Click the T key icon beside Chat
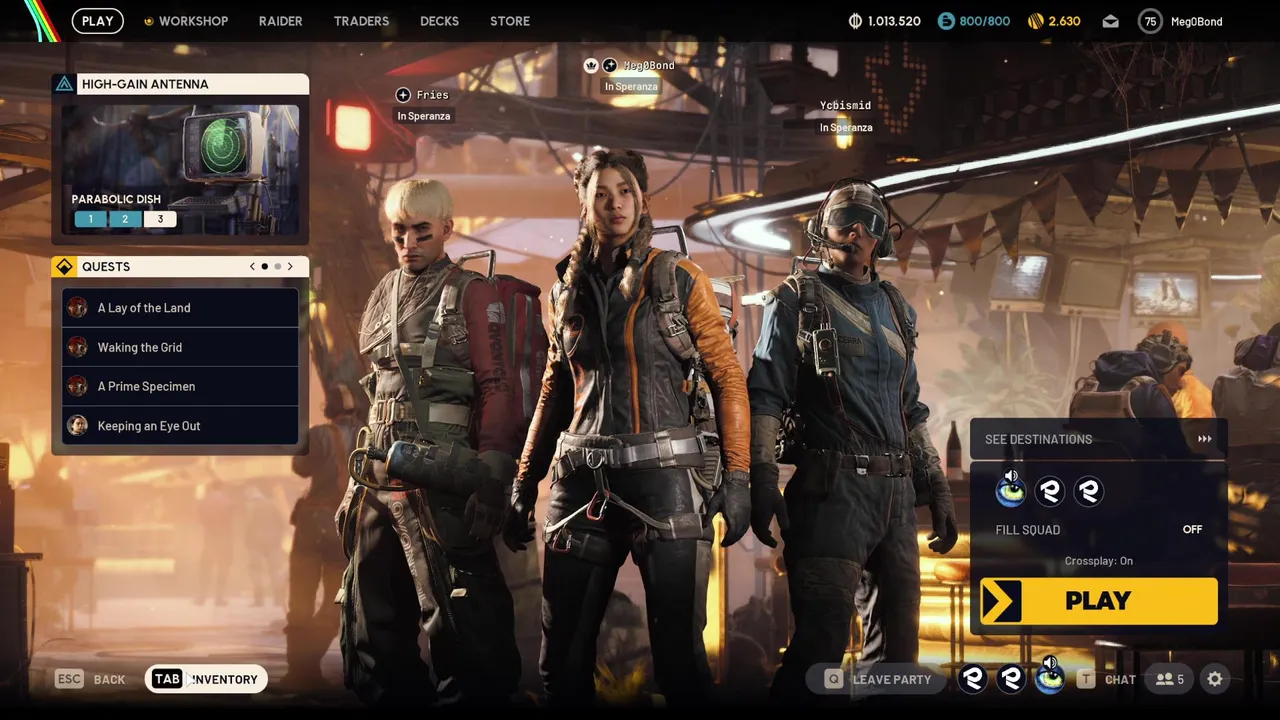 coord(1085,679)
